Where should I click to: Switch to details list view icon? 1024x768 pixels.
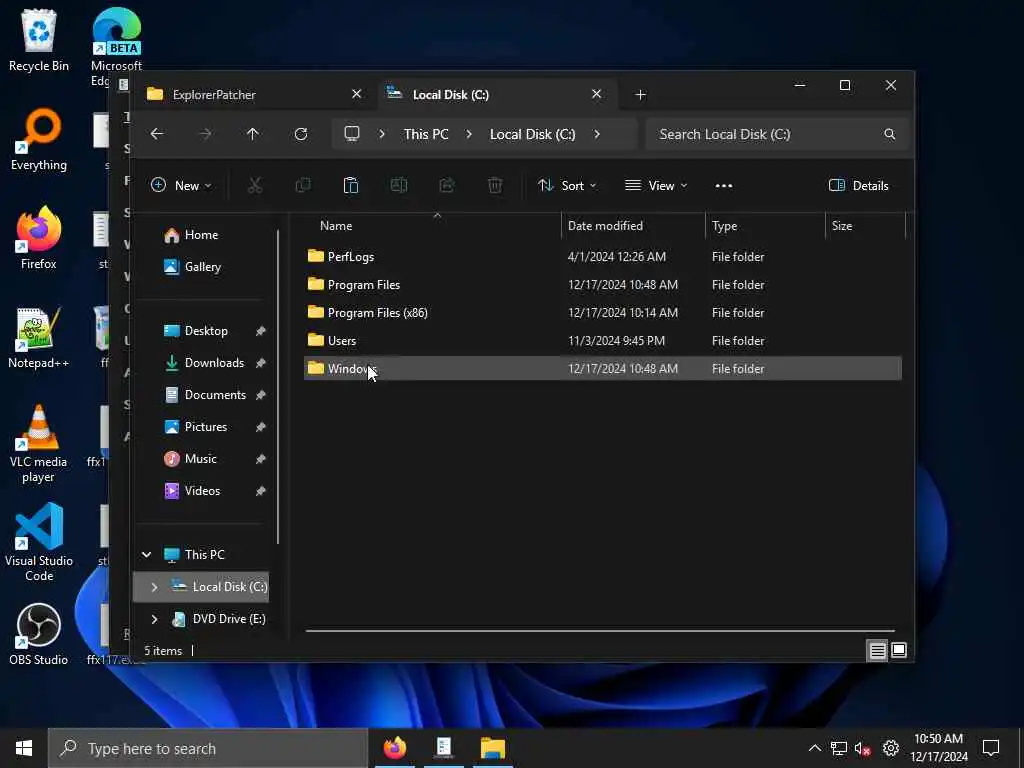[877, 650]
